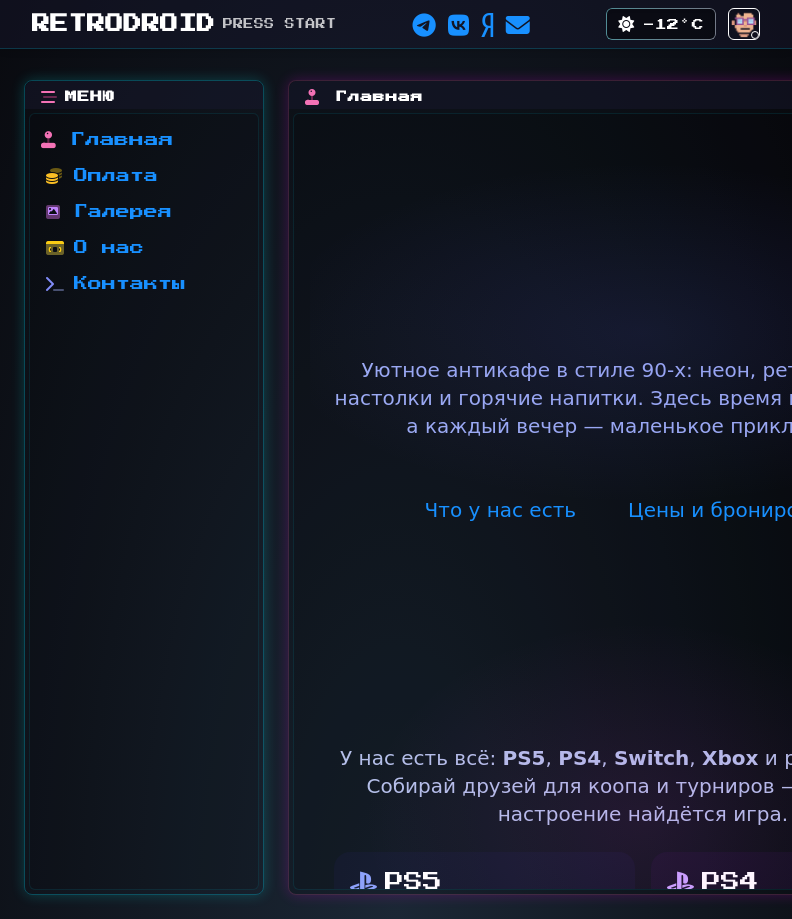Click the Главная title in the main panel header

click(379, 97)
